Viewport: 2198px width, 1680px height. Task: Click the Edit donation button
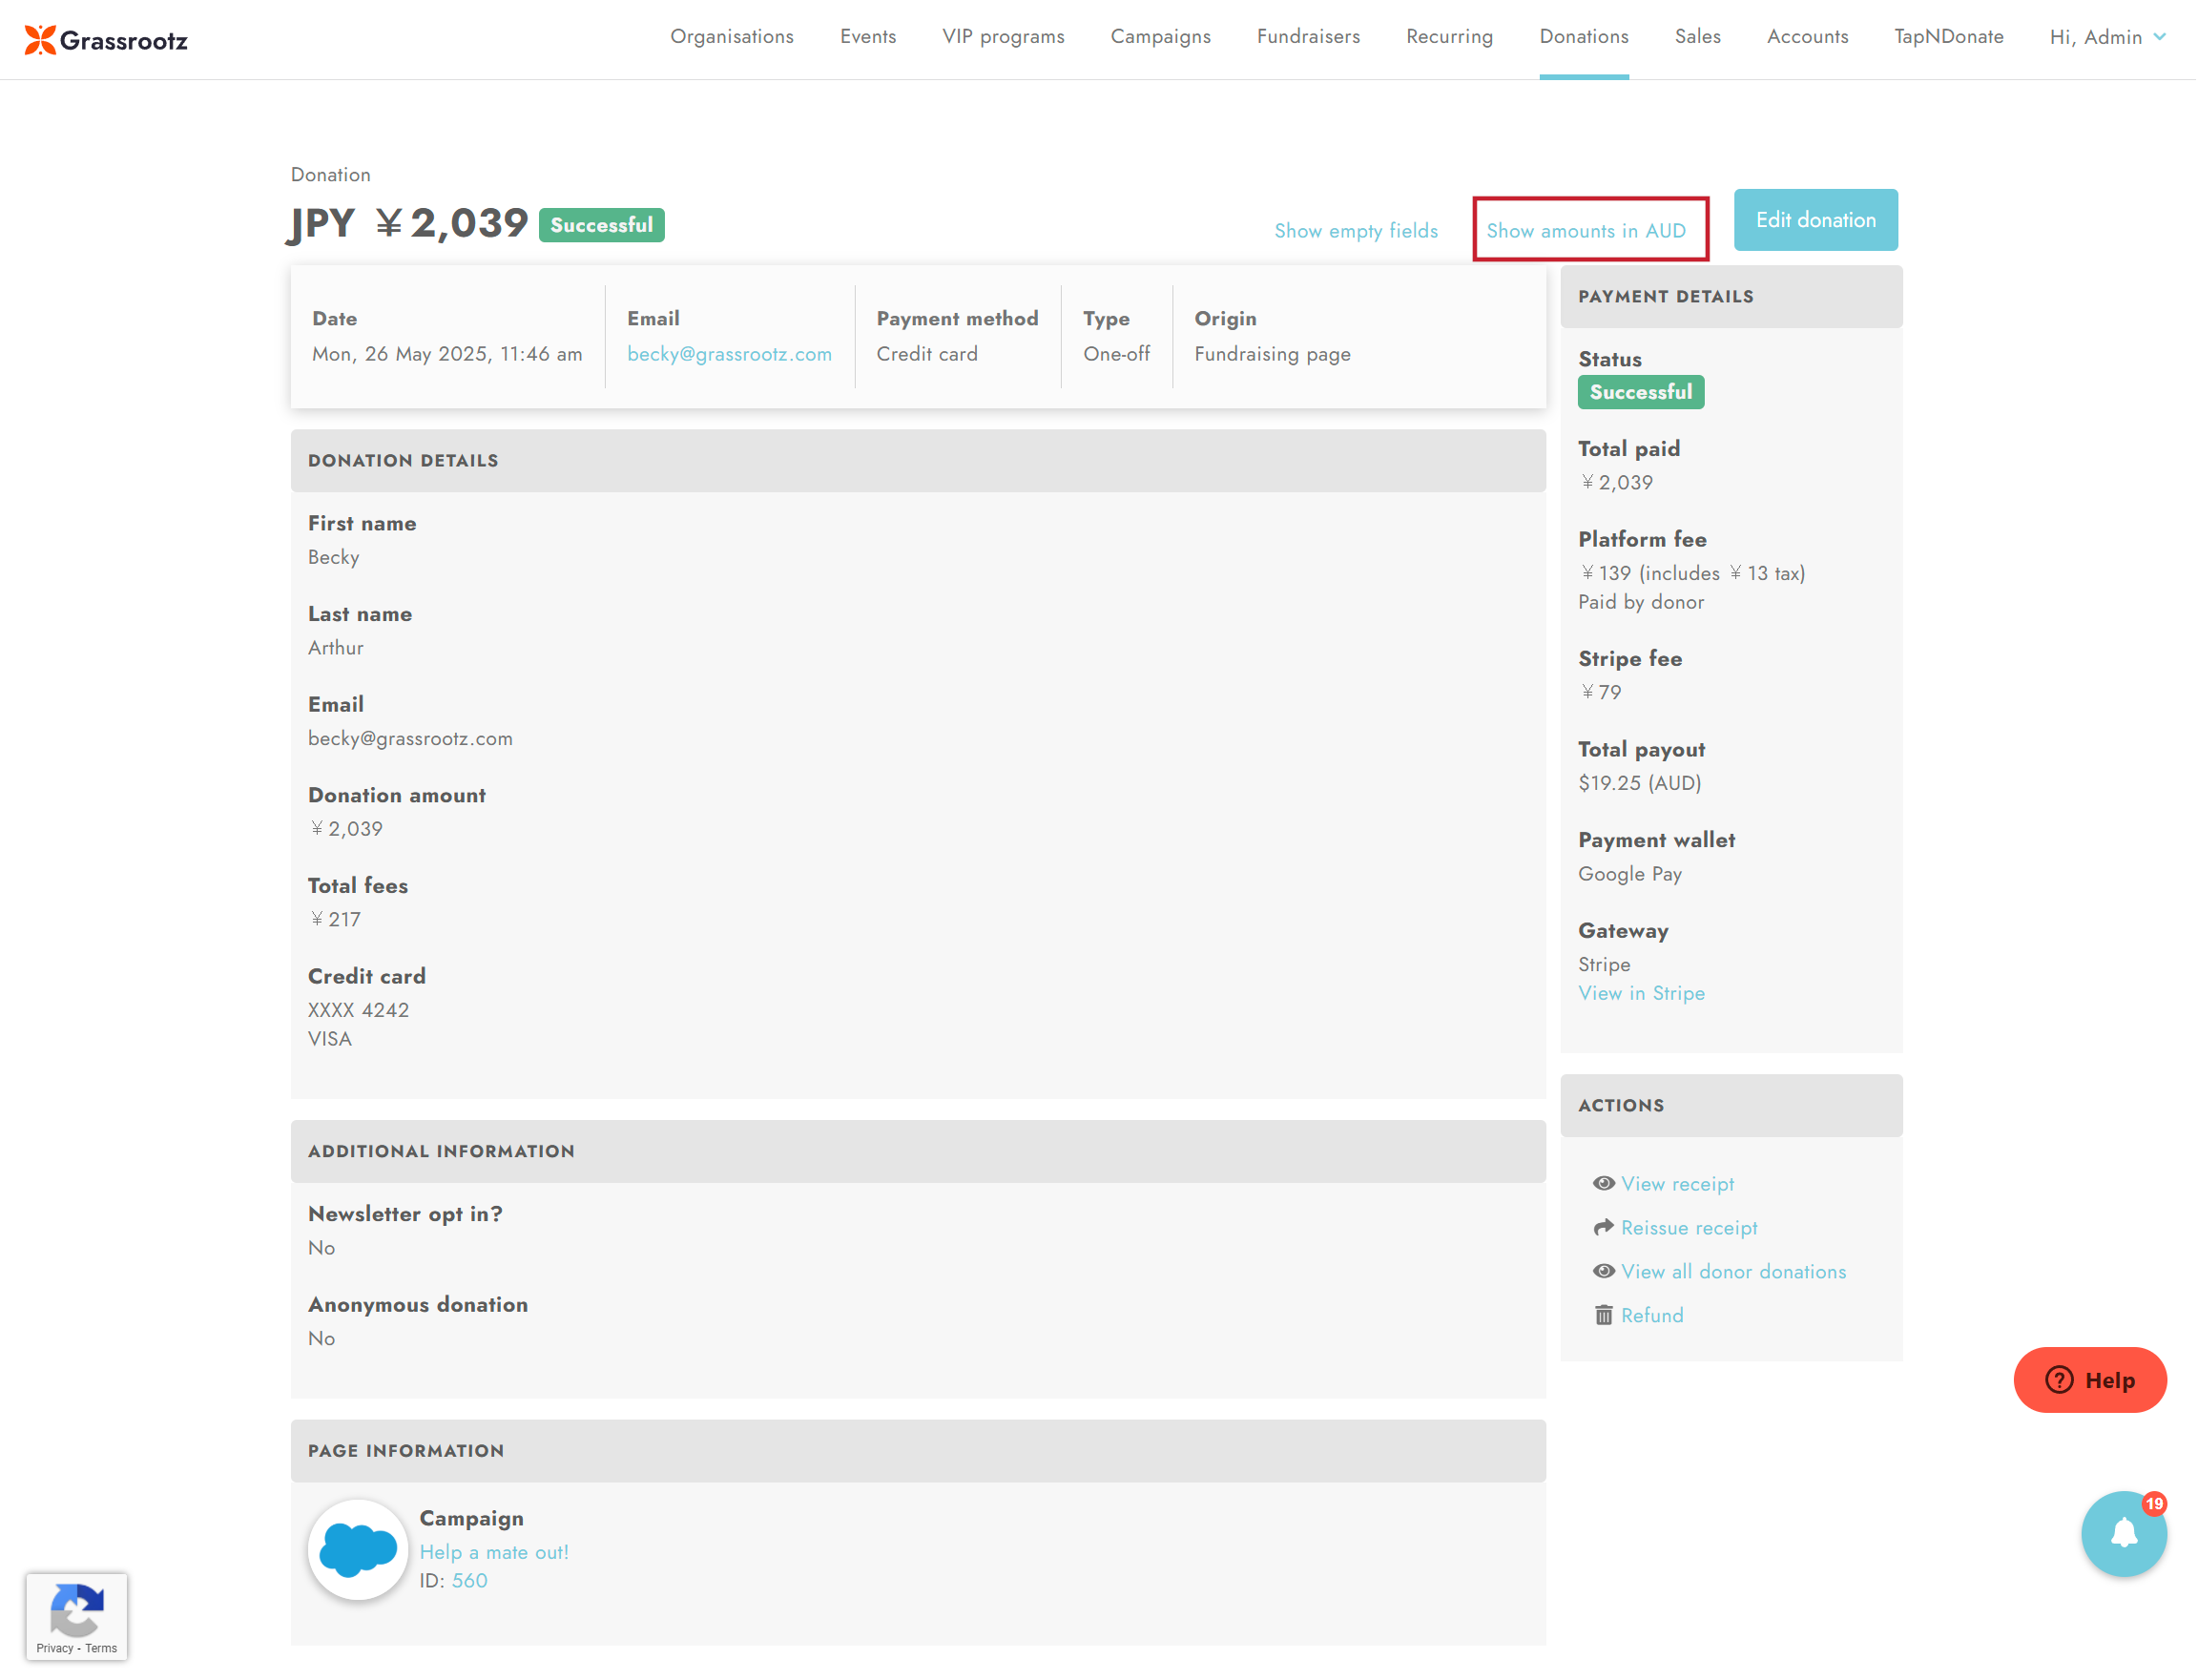pyautogui.click(x=1816, y=220)
